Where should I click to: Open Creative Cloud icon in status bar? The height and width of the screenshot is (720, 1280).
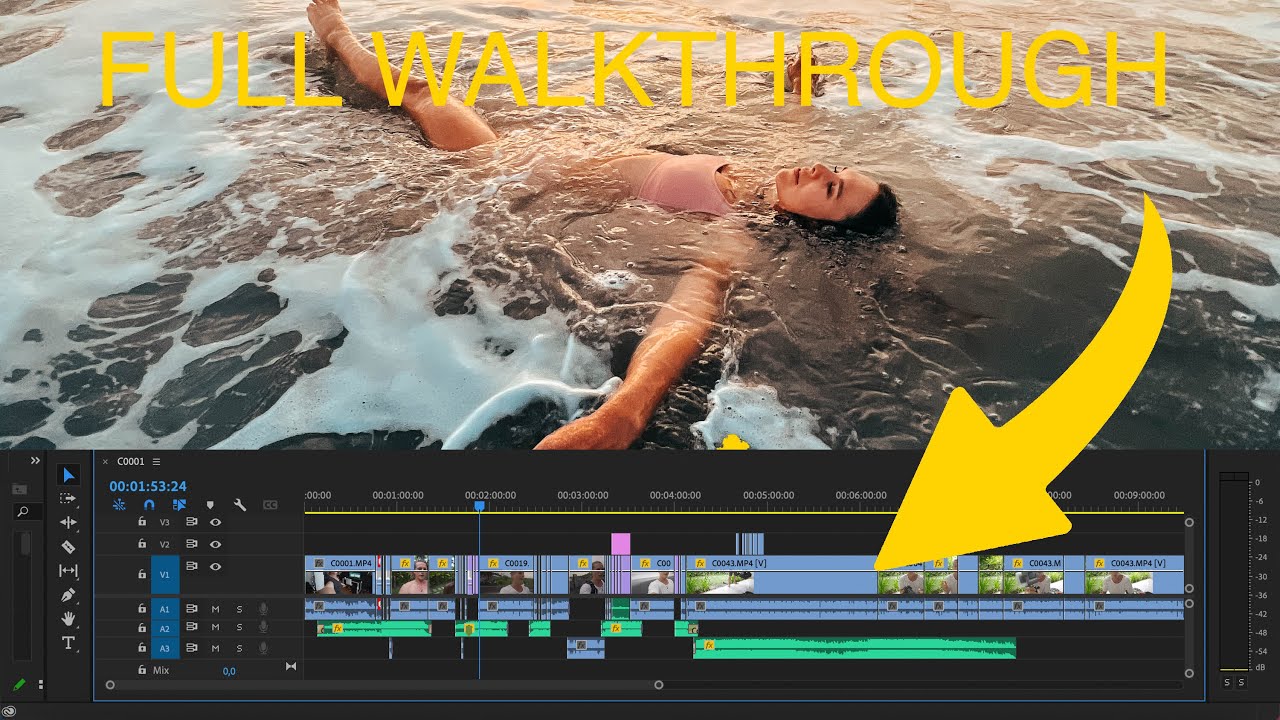pos(9,711)
